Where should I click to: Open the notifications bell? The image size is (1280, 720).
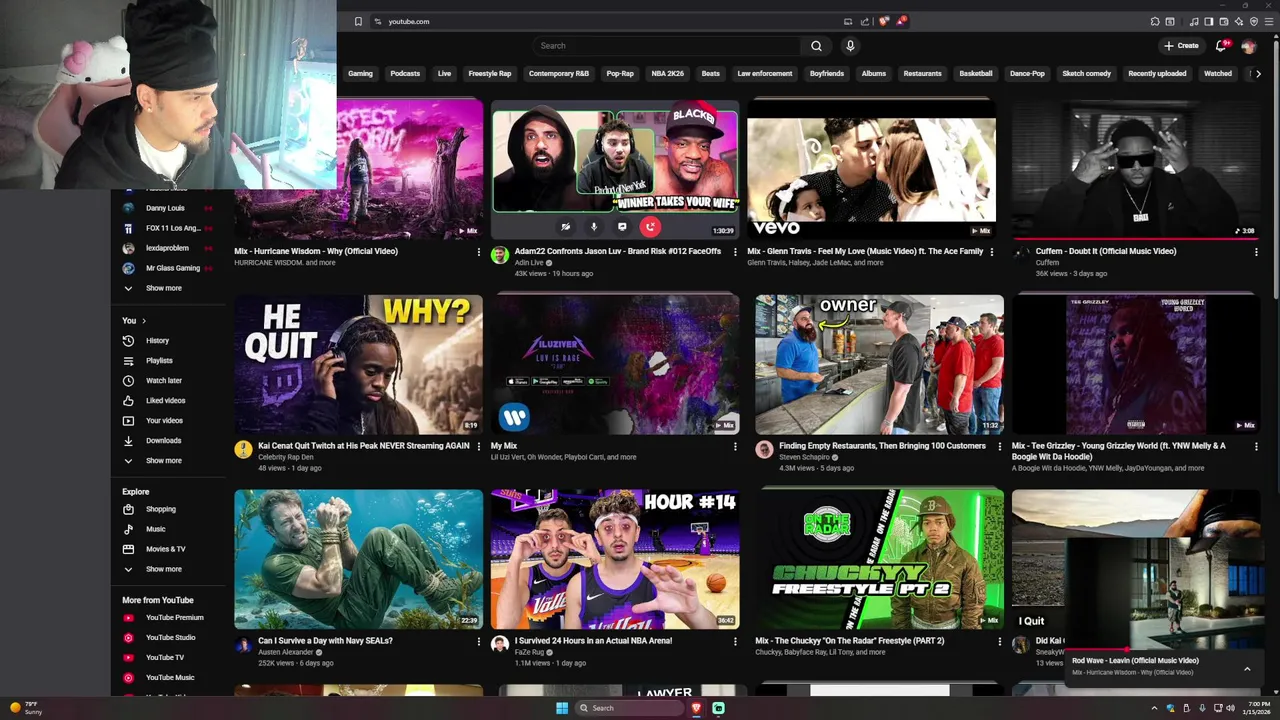1221,46
